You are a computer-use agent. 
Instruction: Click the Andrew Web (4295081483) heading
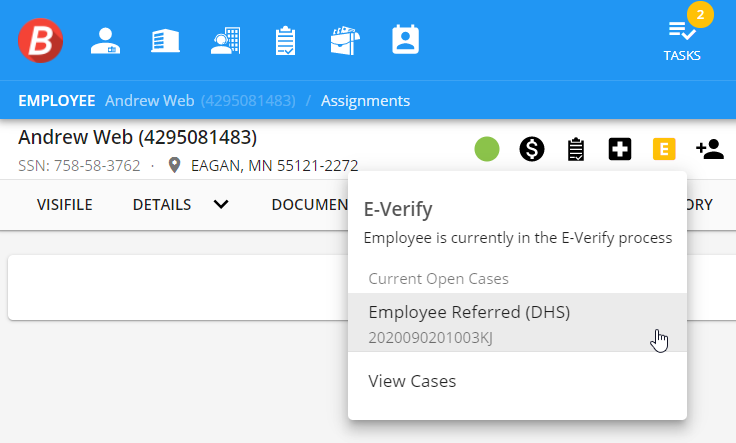(138, 137)
